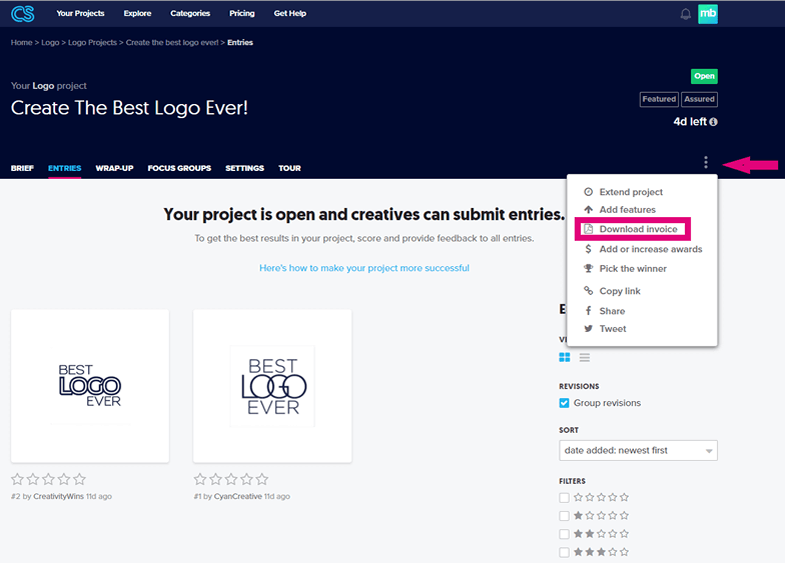Select Copy link from the menu
Viewport: 785px width, 563px height.
[x=620, y=291]
